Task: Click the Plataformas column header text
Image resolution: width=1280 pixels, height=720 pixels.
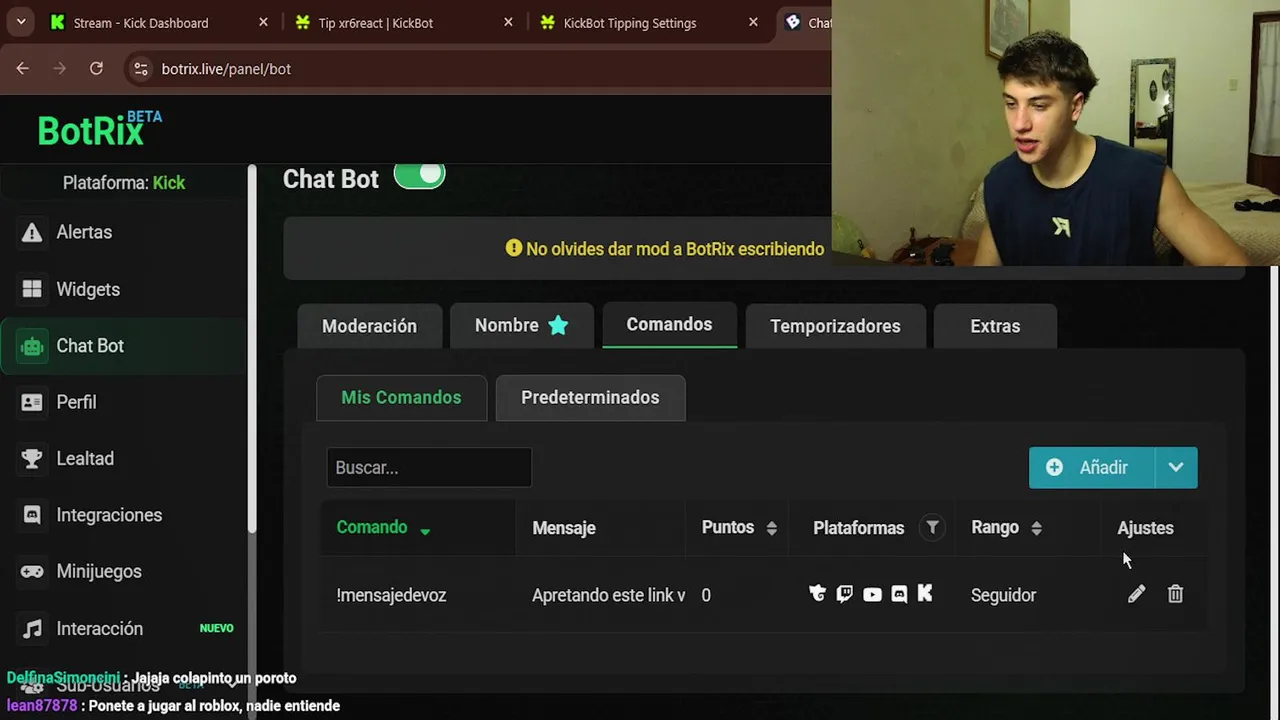Action: (858, 528)
